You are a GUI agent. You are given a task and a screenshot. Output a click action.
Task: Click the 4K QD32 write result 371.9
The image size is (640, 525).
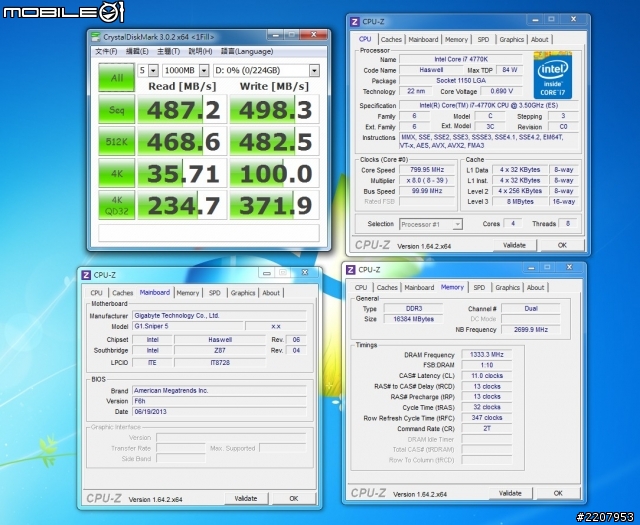click(x=274, y=205)
